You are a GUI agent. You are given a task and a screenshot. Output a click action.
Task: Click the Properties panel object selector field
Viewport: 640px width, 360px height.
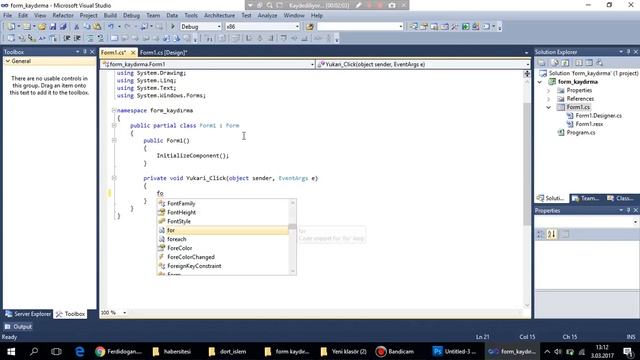tap(587, 222)
